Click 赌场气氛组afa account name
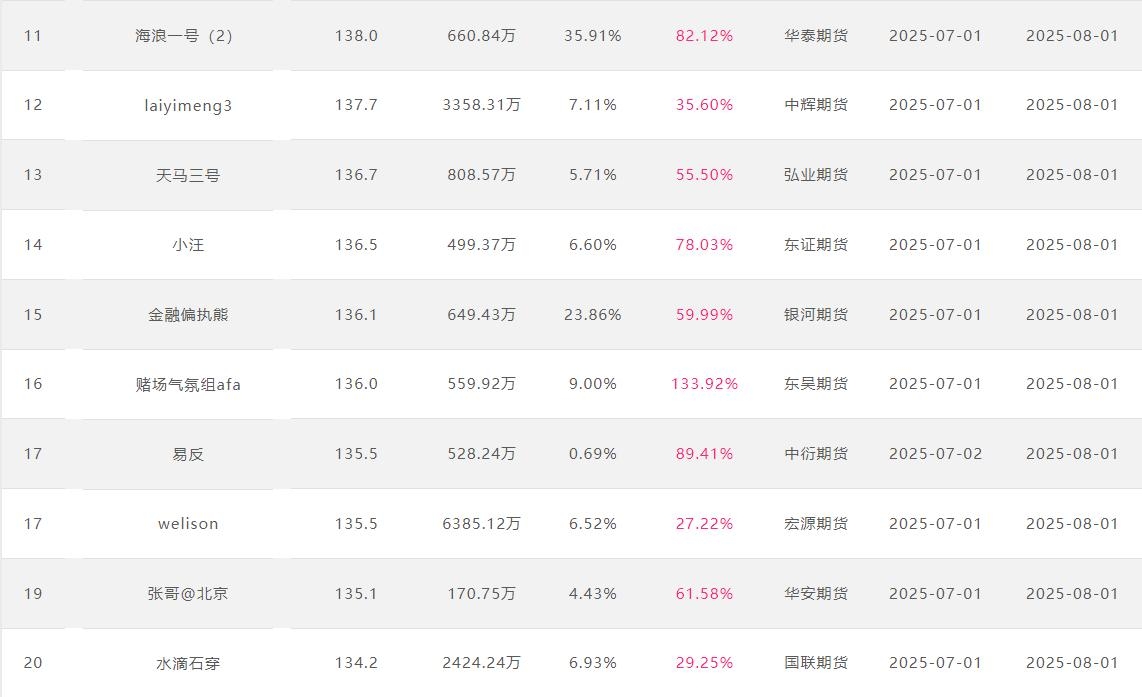 coord(188,384)
